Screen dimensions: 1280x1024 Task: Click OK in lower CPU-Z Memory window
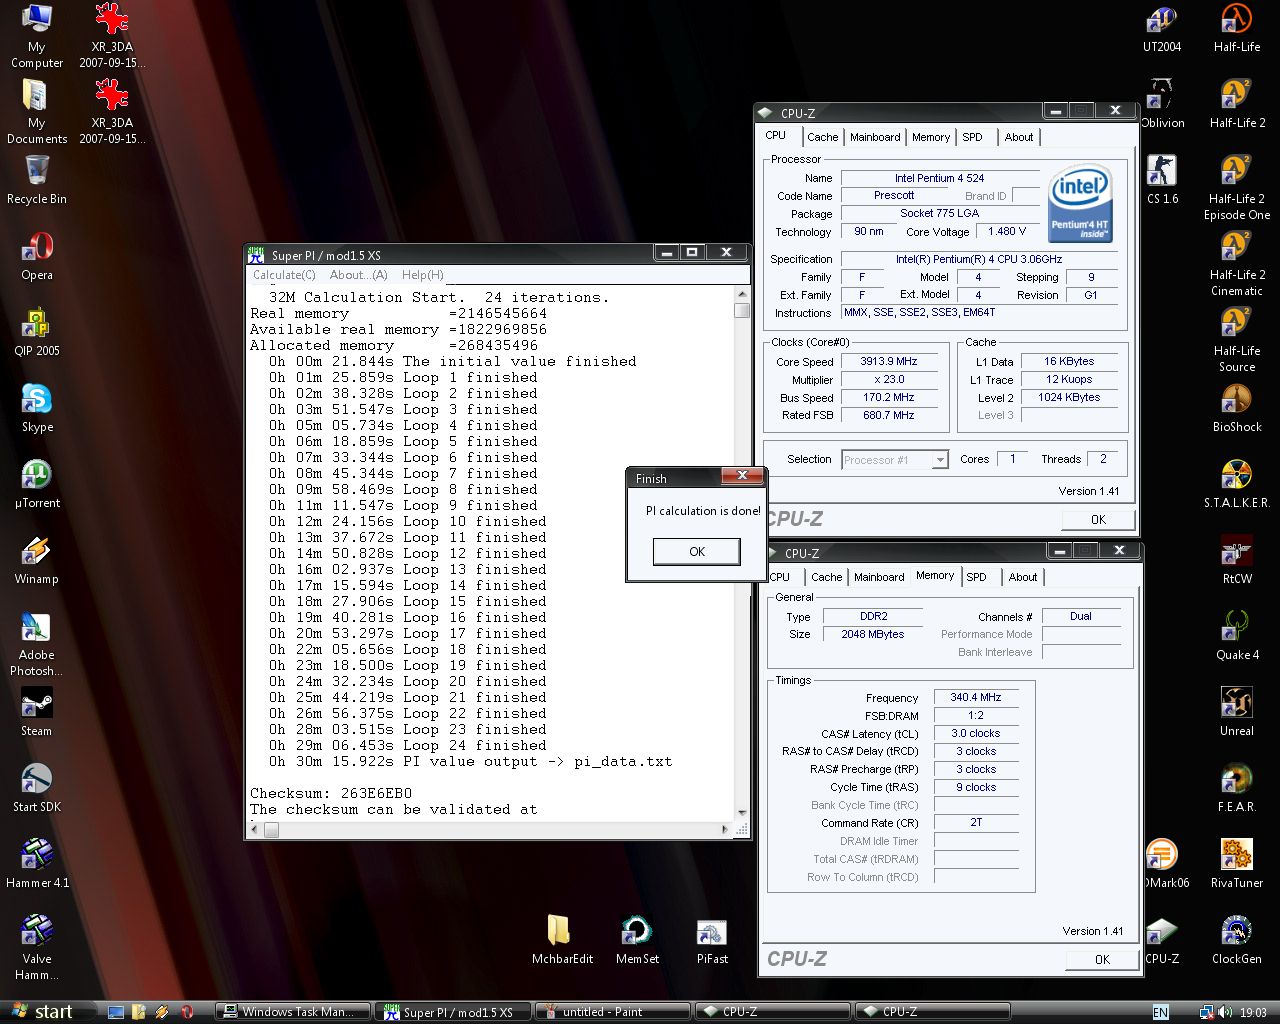[x=1102, y=959]
